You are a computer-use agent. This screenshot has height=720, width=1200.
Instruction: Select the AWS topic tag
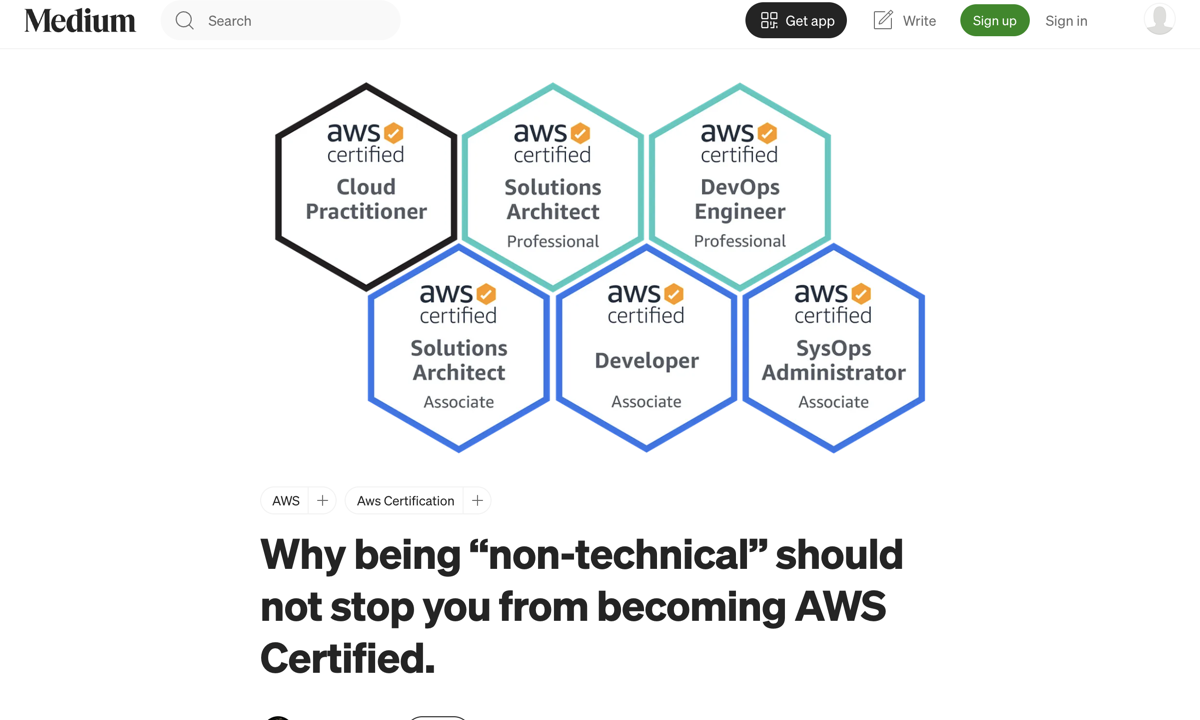[286, 500]
